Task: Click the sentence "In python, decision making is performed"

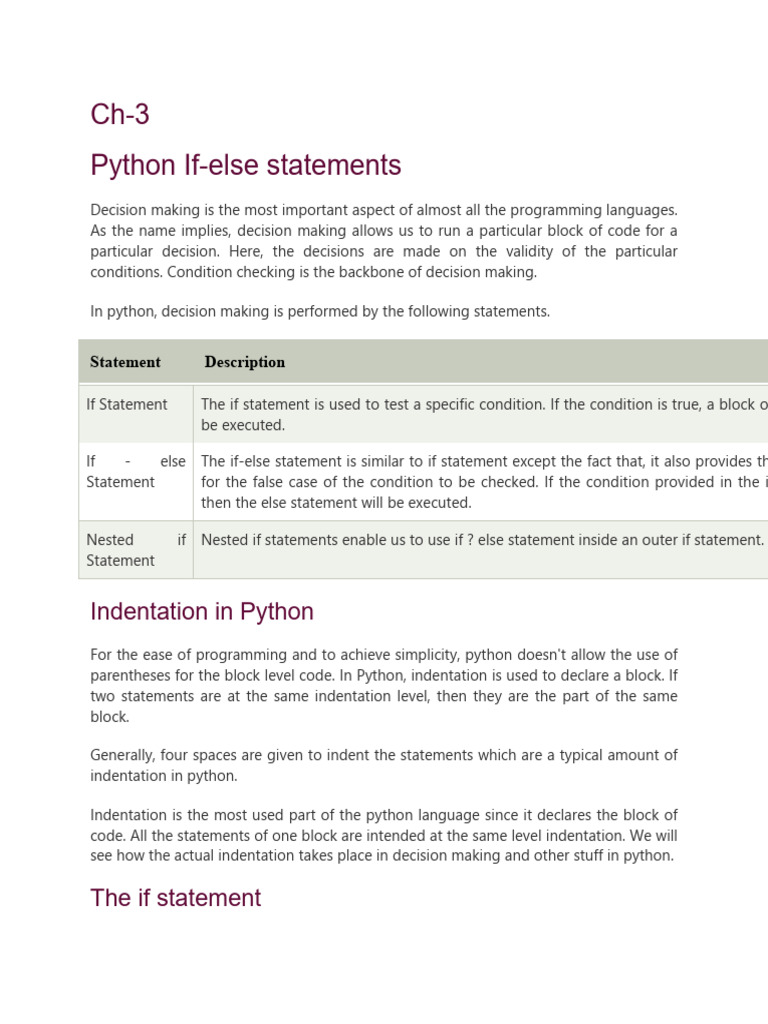Action: tap(320, 311)
